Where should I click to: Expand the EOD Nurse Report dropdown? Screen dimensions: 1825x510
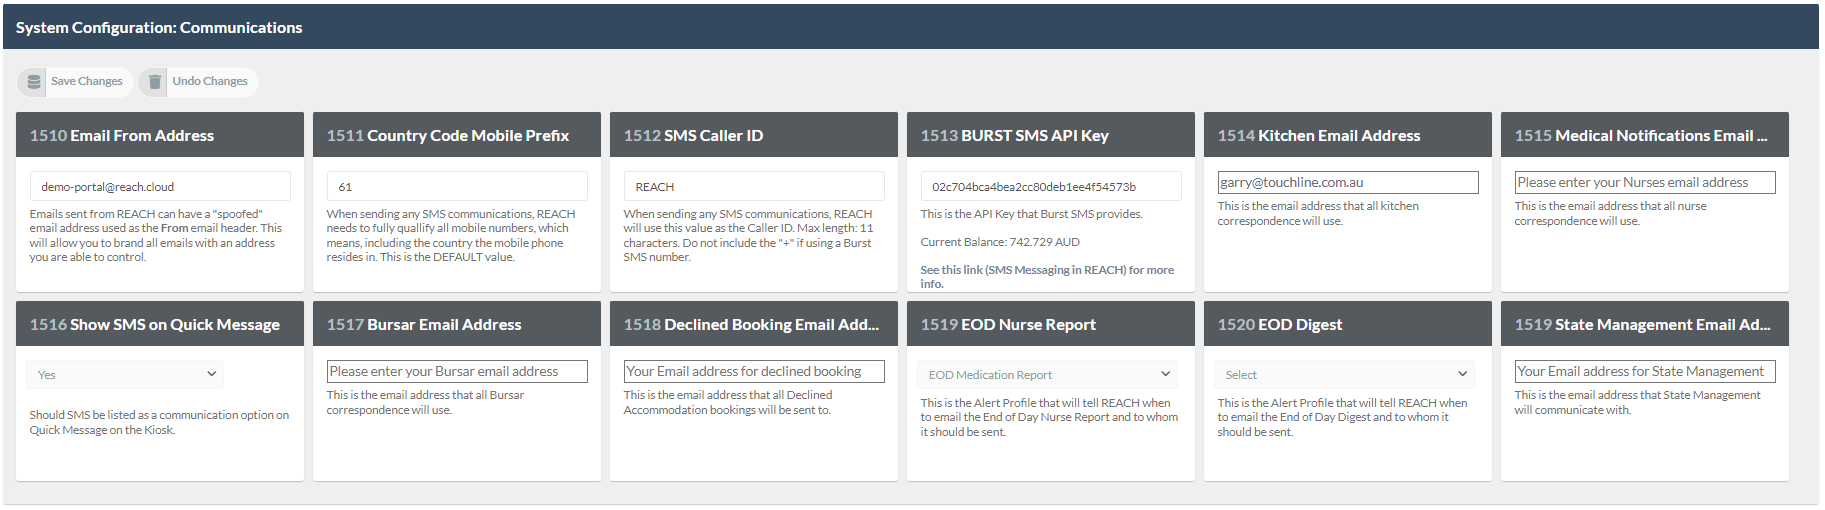1047,375
